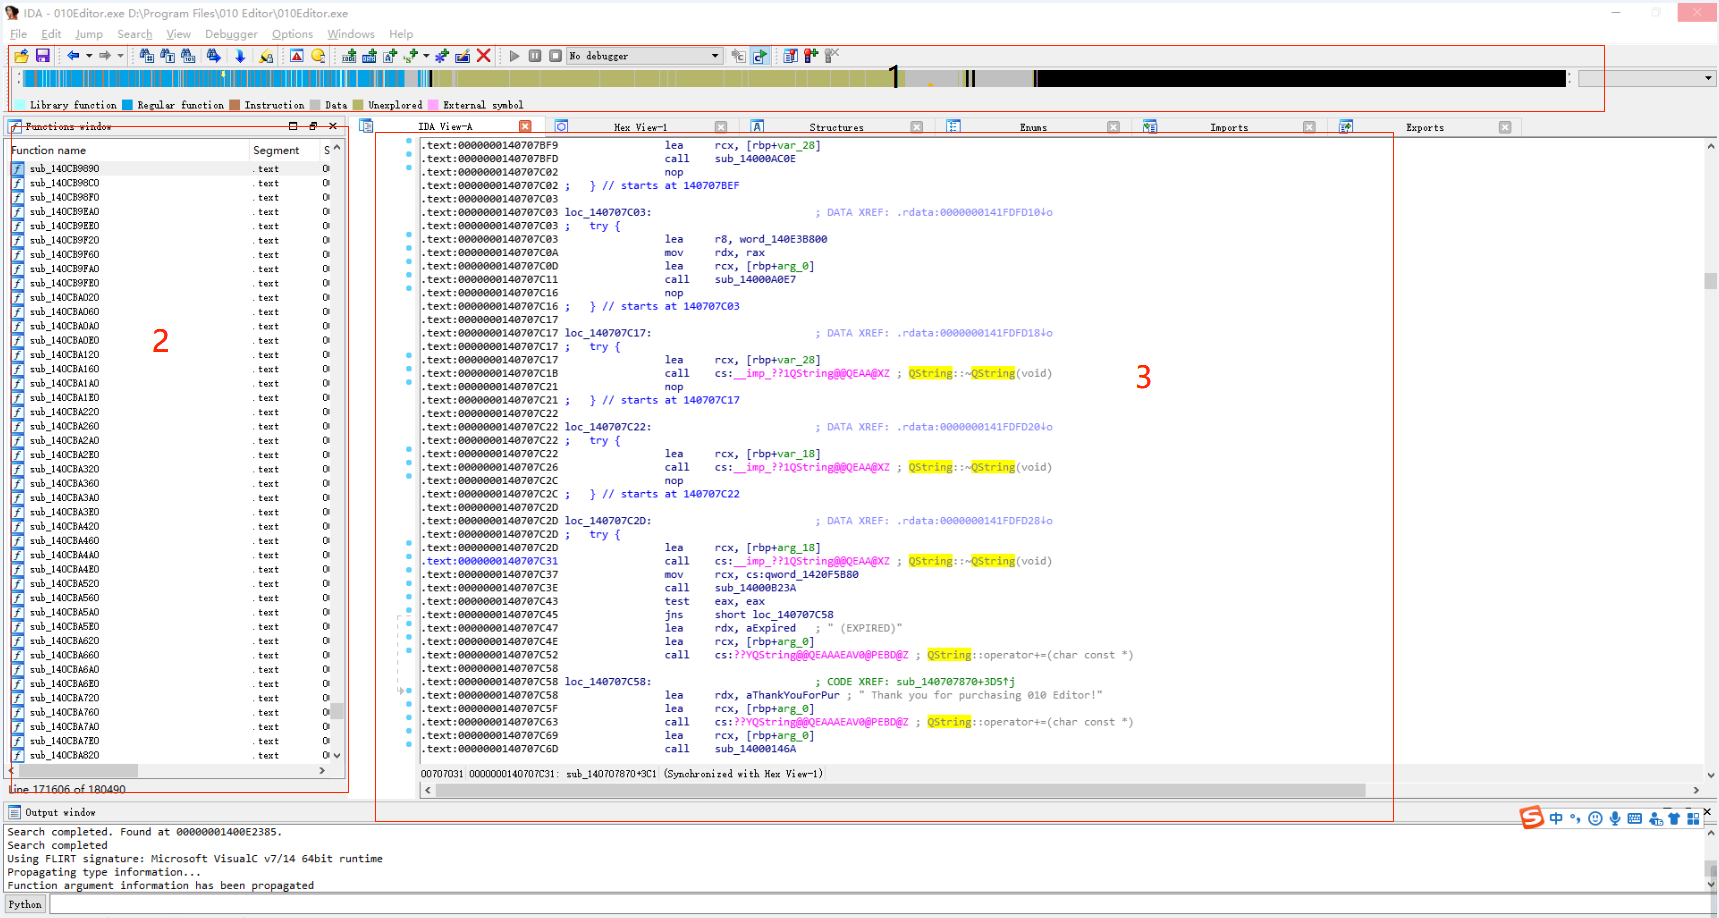Click the keyboard icon in IME bar
This screenshot has width=1719, height=918.
1635,818
